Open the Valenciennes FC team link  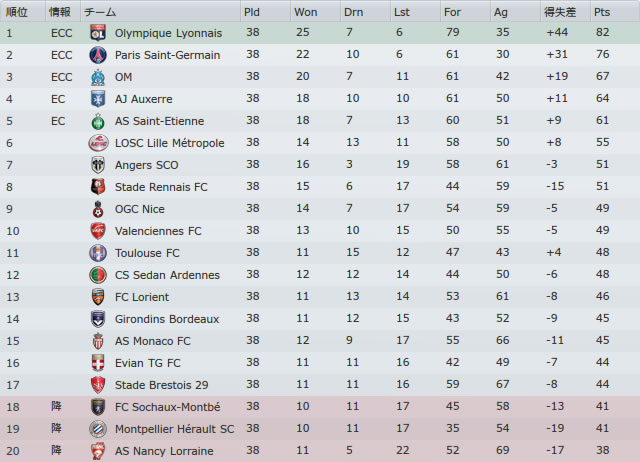pos(158,231)
